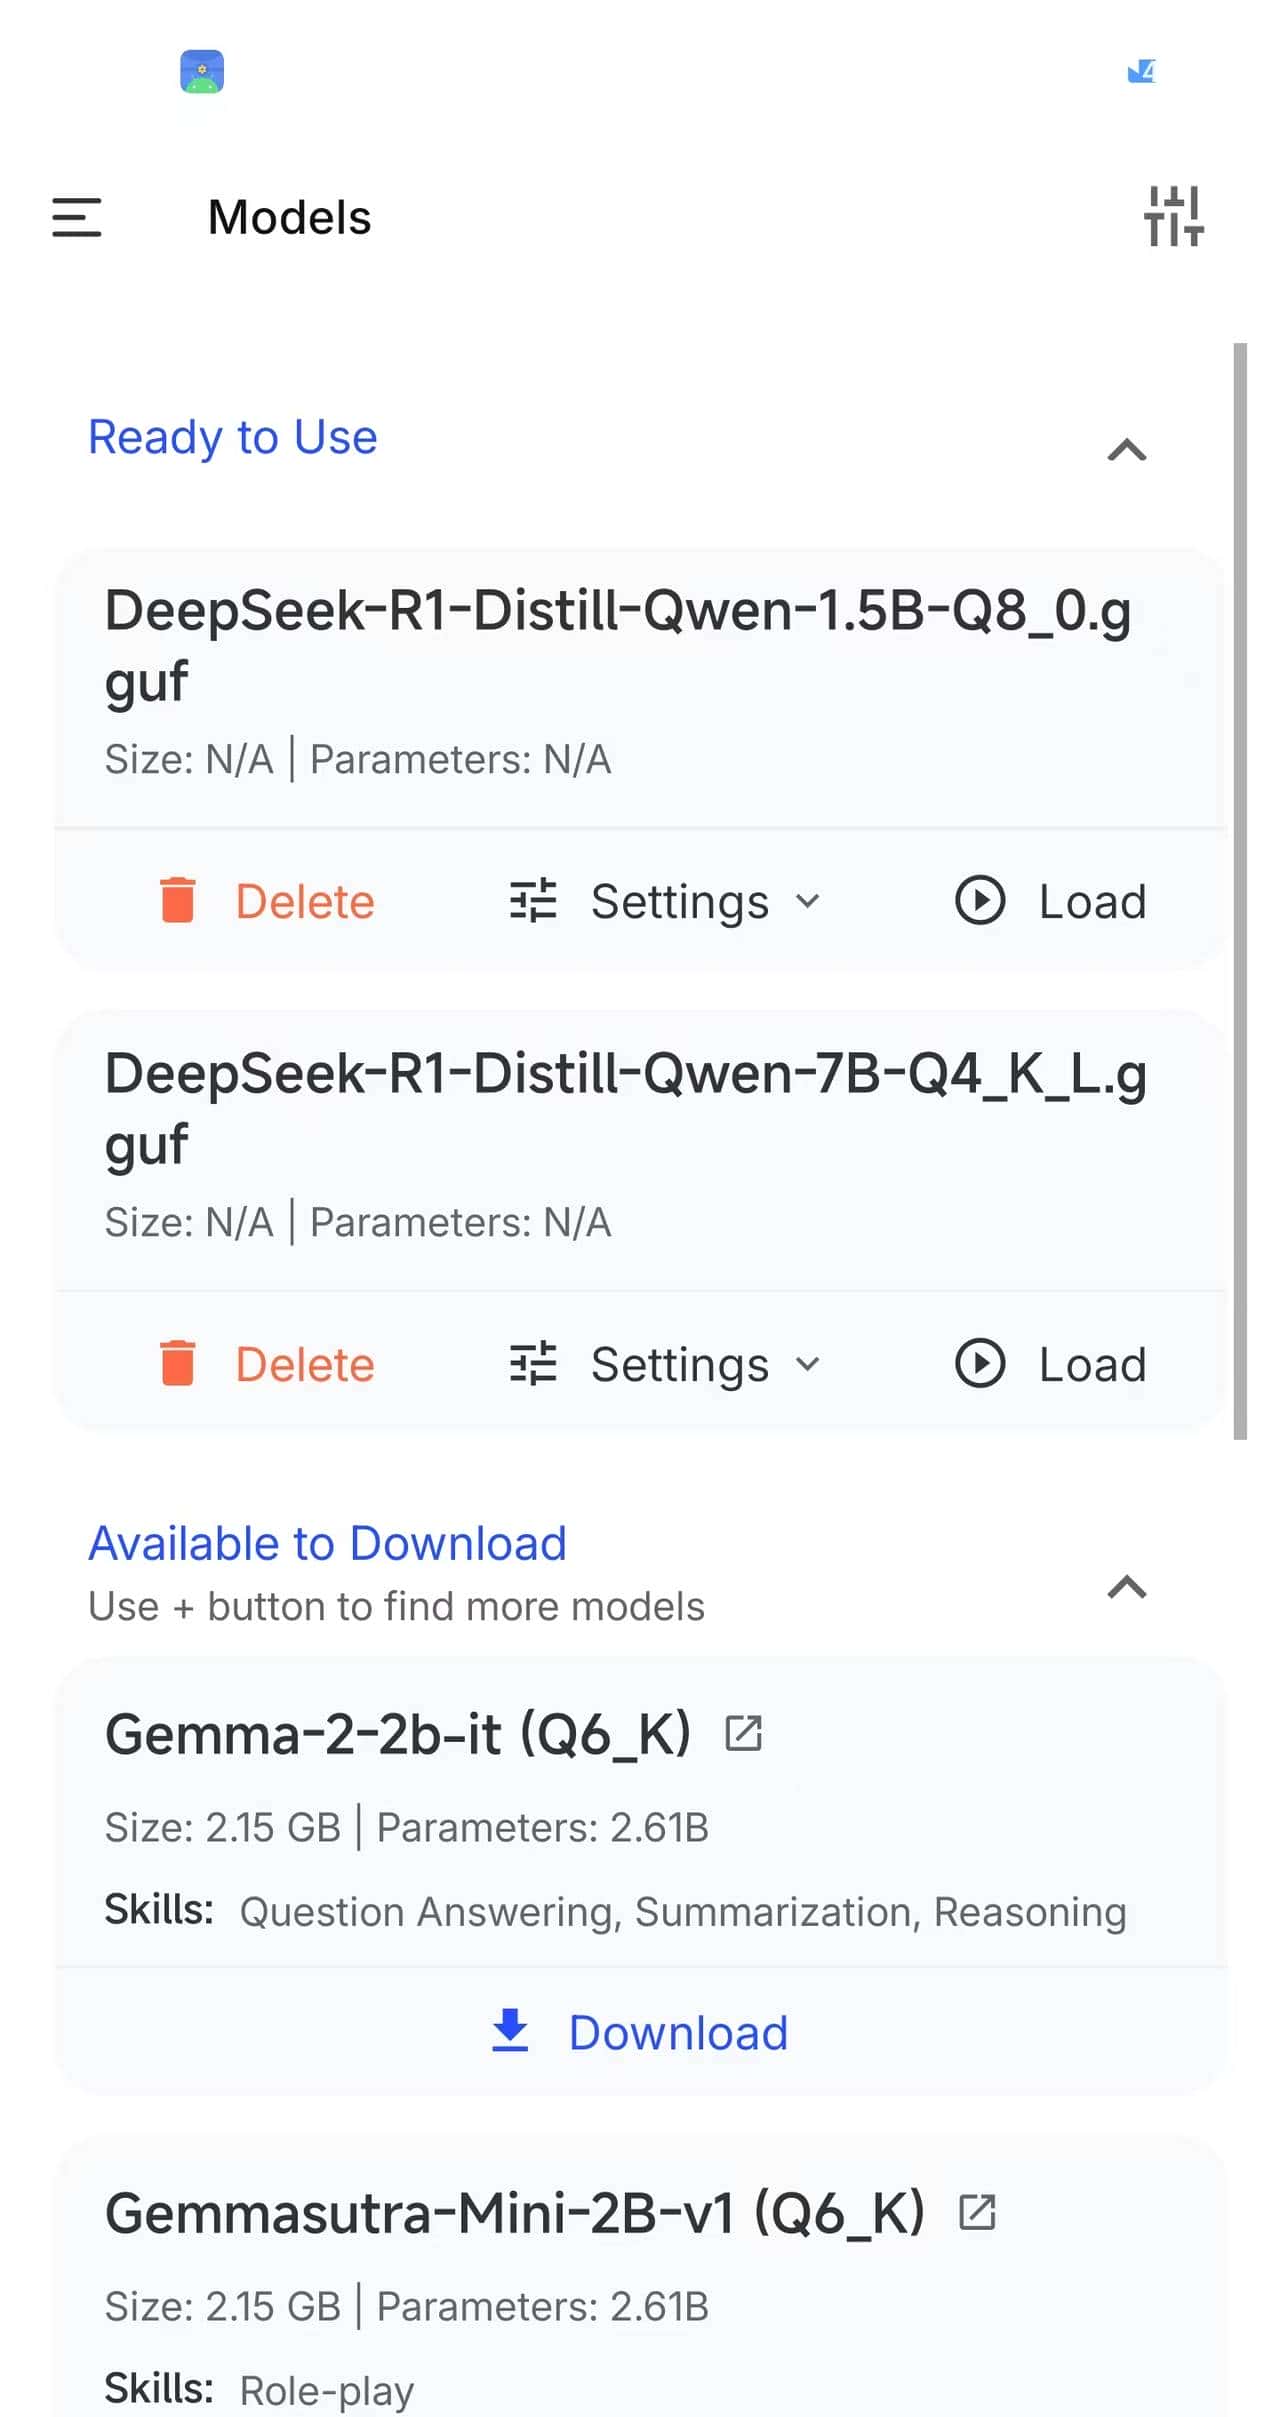The image size is (1280, 2417).
Task: Click size and parameters line of Gemma-2-2b-it
Action: tap(407, 1828)
